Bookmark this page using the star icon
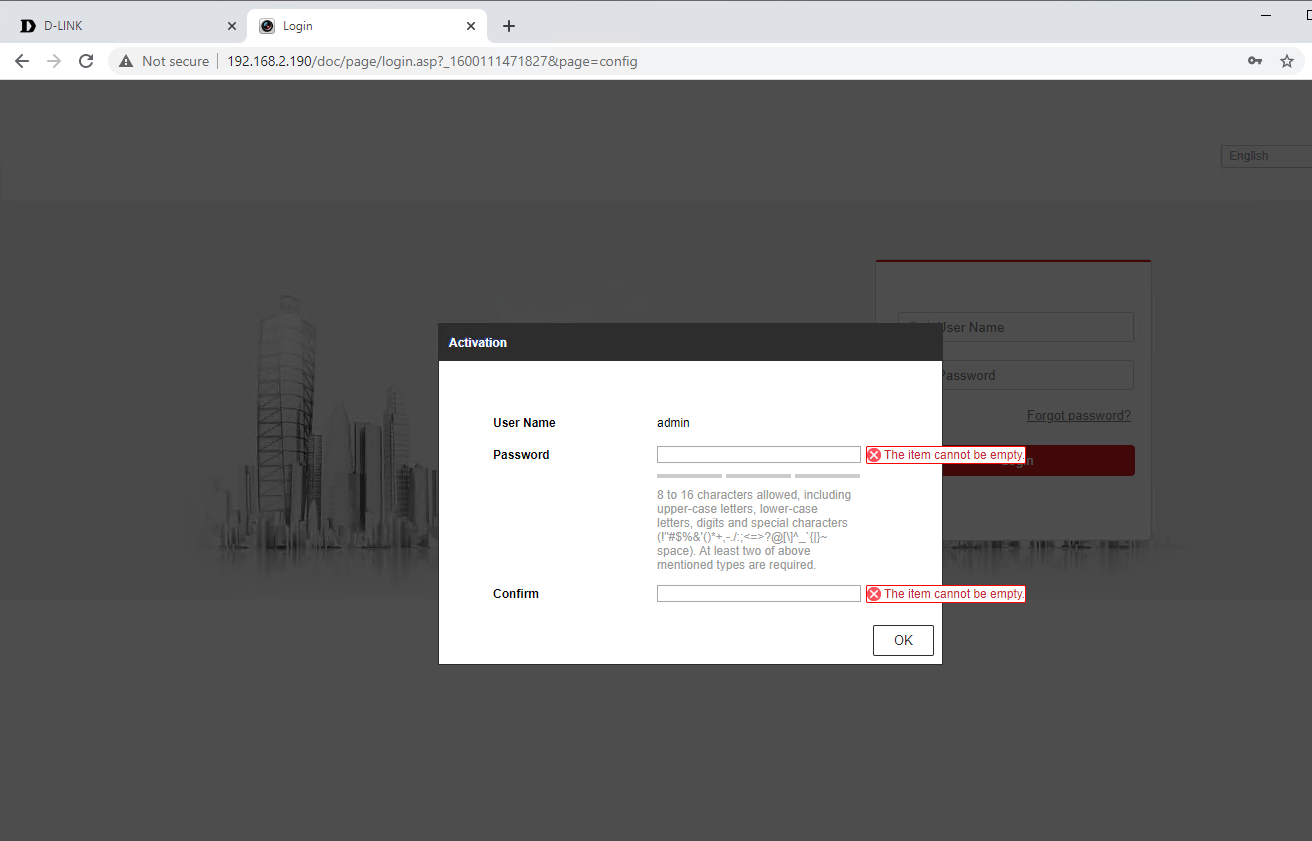1312x841 pixels. point(1287,61)
